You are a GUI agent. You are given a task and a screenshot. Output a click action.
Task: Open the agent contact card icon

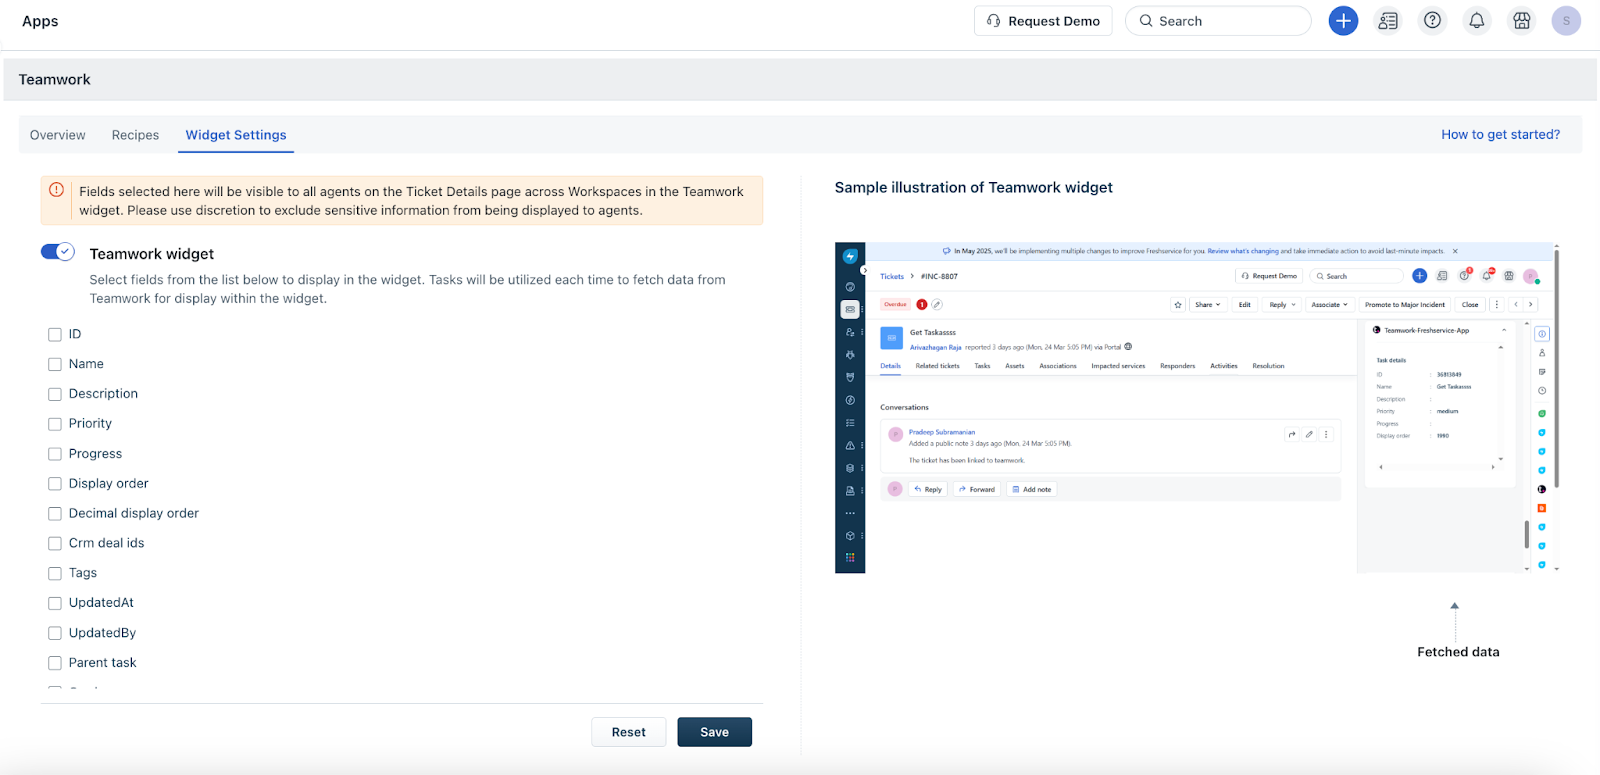pos(1388,21)
